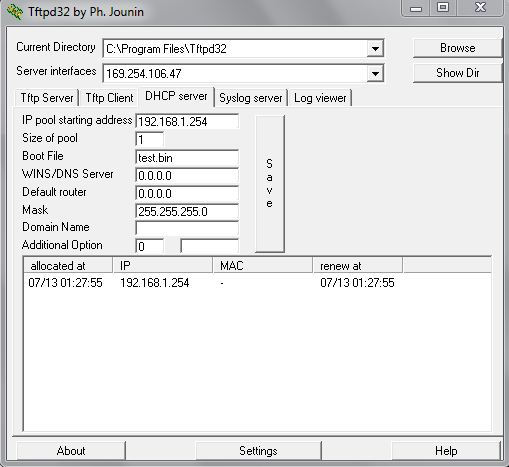Viewport: 509px width, 467px height.
Task: Select the 192.168.1.254 lease row
Action: (257, 283)
